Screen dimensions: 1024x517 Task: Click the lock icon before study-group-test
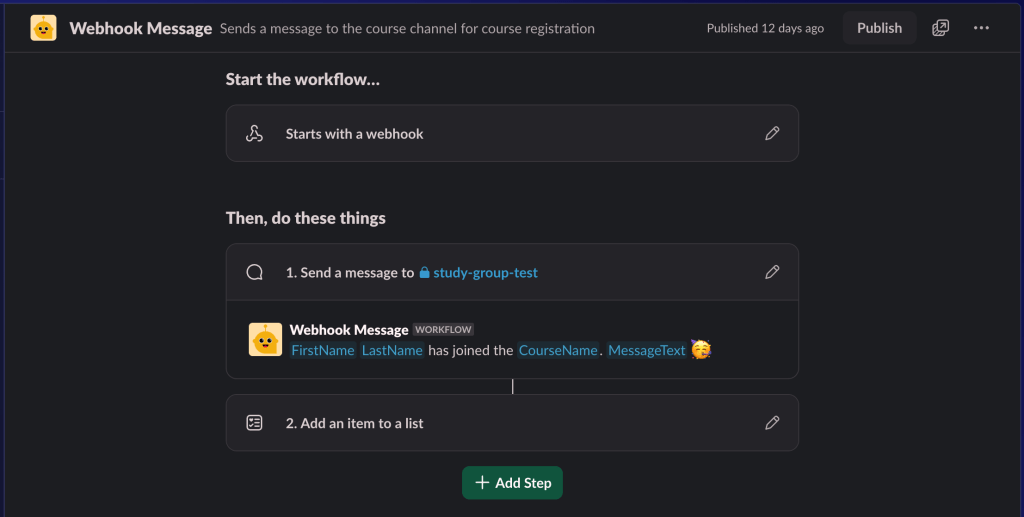[424, 272]
